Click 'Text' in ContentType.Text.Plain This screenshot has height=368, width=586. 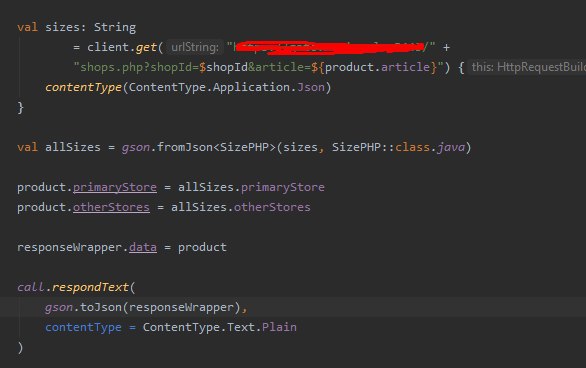(x=241, y=327)
